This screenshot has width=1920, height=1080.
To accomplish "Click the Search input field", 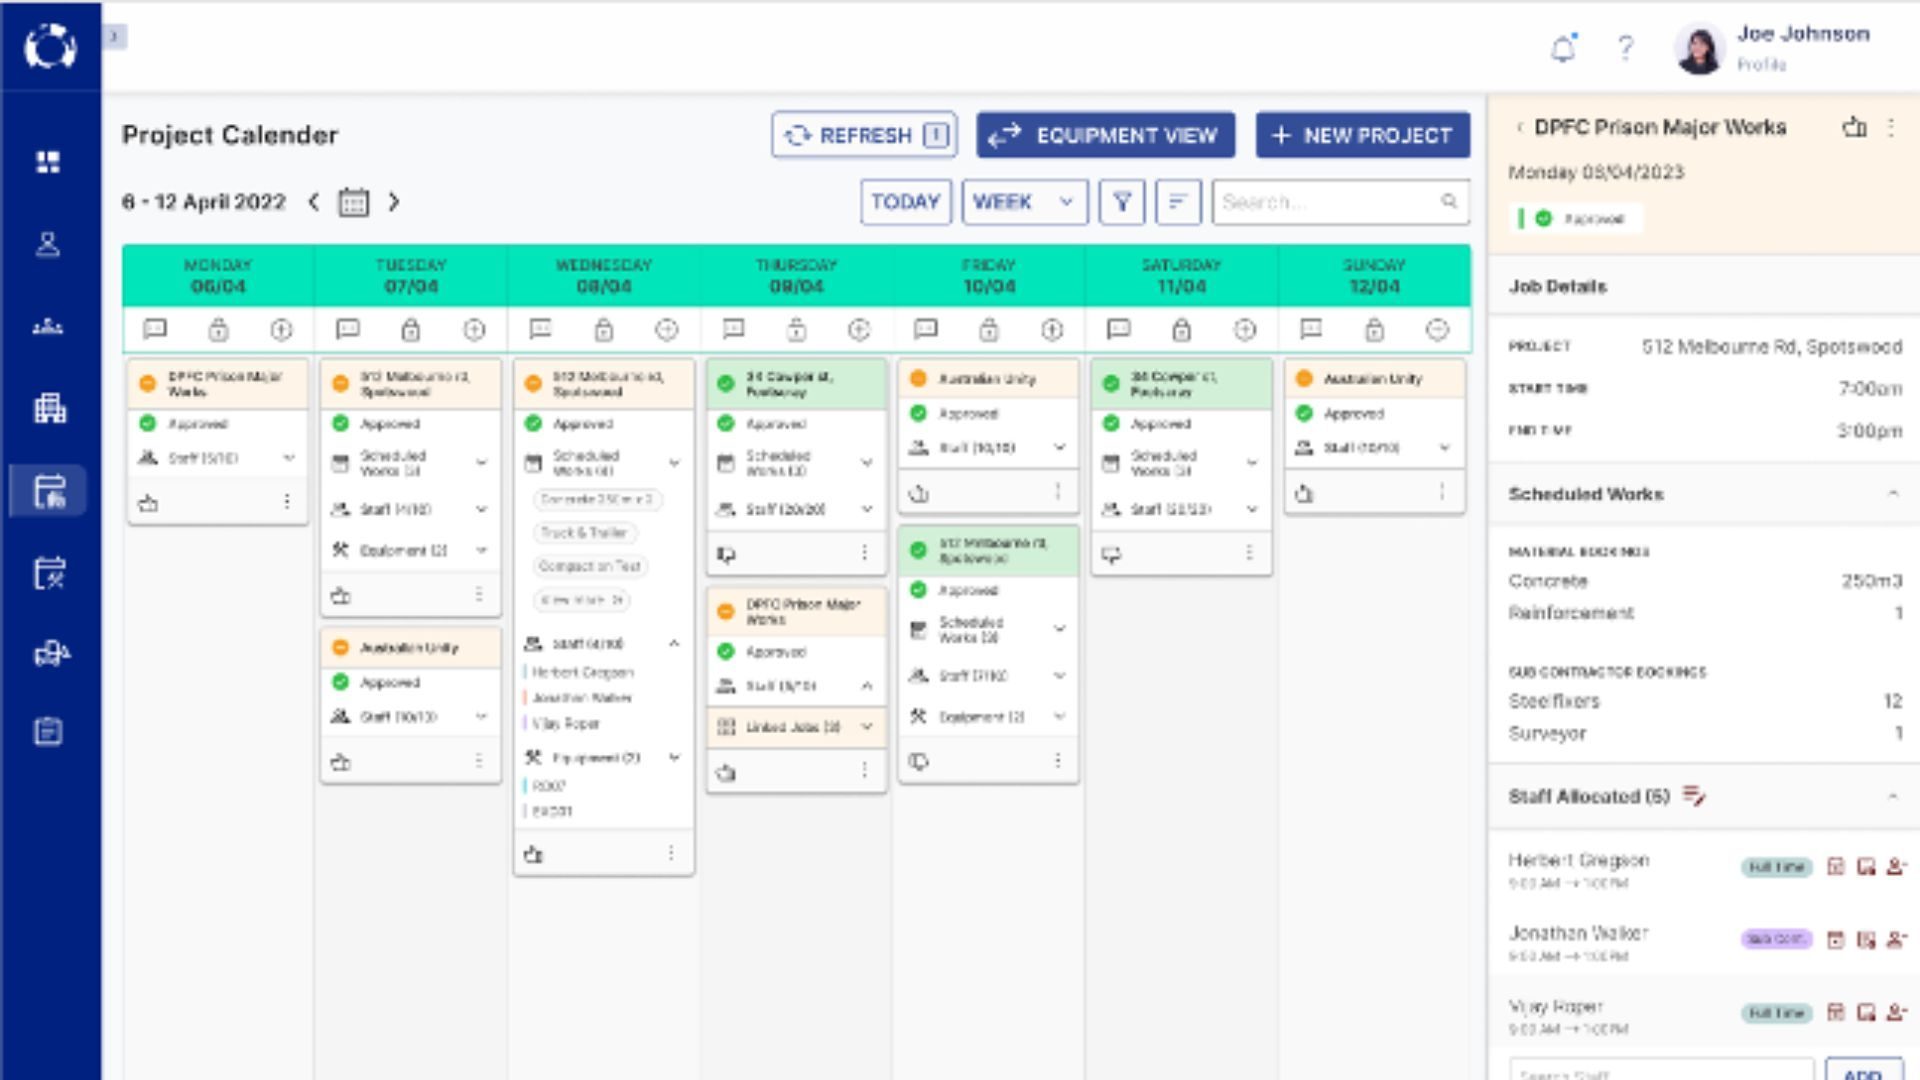I will click(x=1325, y=203).
